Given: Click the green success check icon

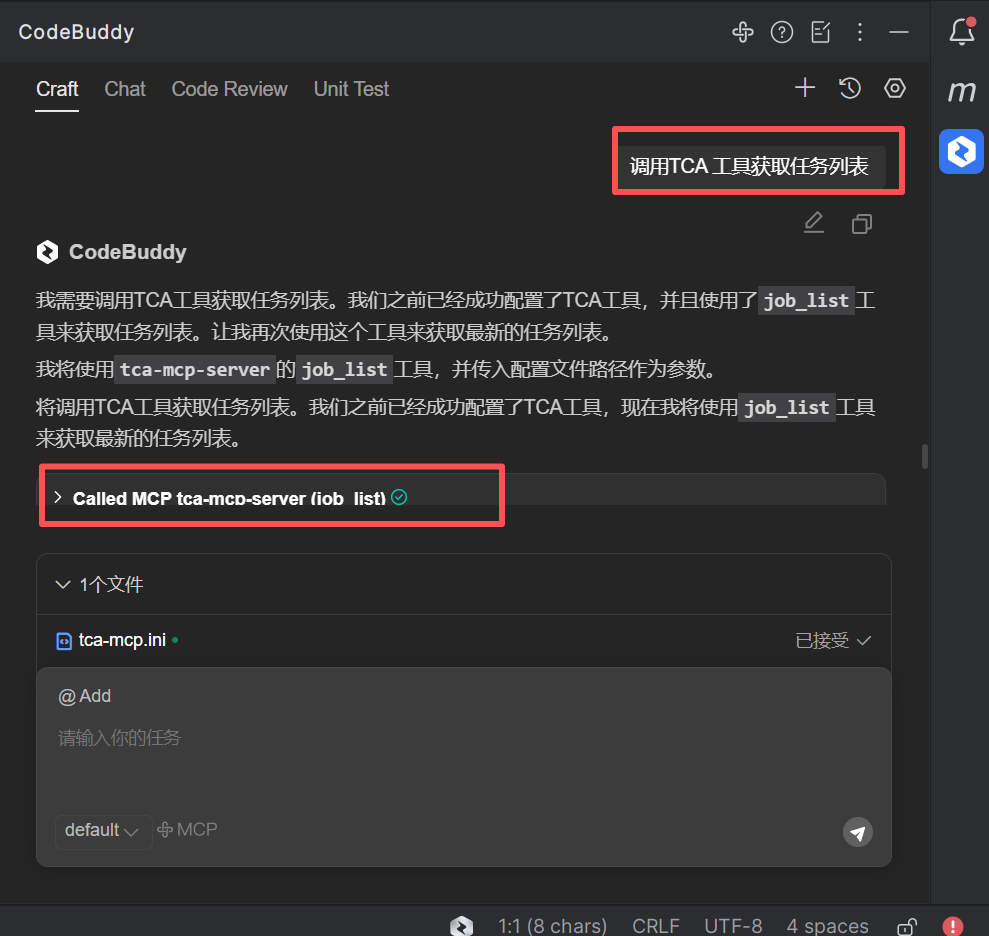Looking at the screenshot, I should coord(399,497).
